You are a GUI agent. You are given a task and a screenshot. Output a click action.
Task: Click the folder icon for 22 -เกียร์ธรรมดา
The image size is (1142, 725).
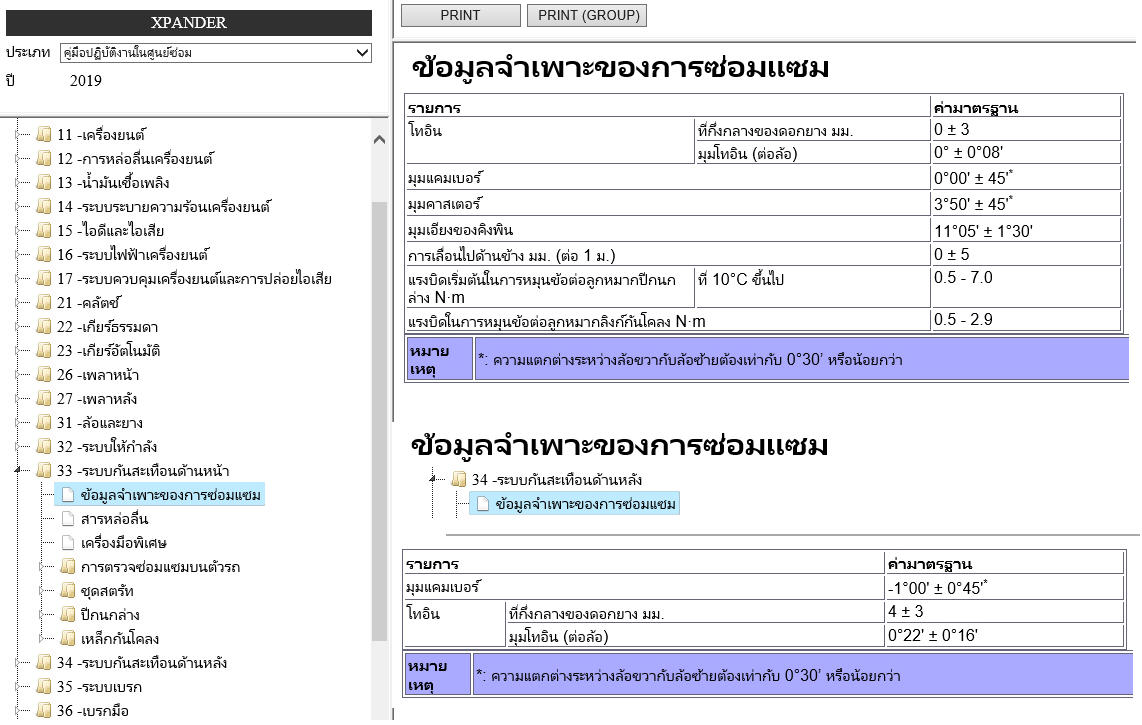(x=44, y=326)
